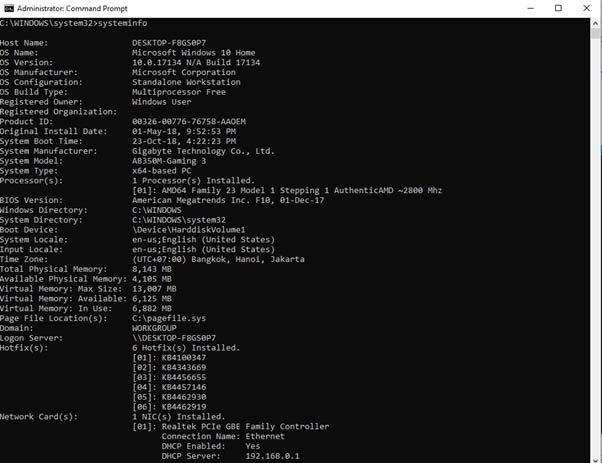Viewport: 602px width, 463px height.
Task: Click '1 NIC(s) Installed.' line
Action: coord(179,417)
